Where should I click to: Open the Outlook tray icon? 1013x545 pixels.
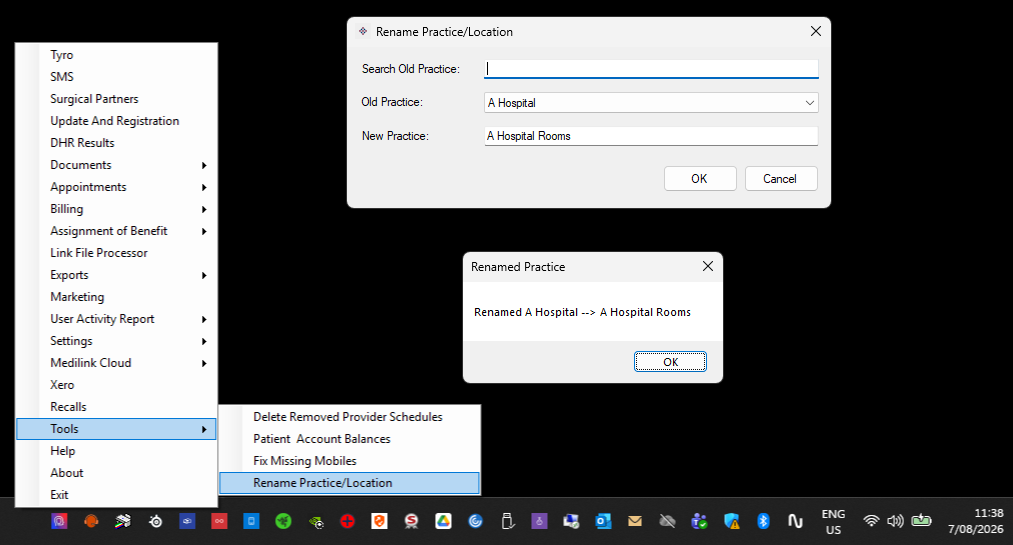point(603,521)
